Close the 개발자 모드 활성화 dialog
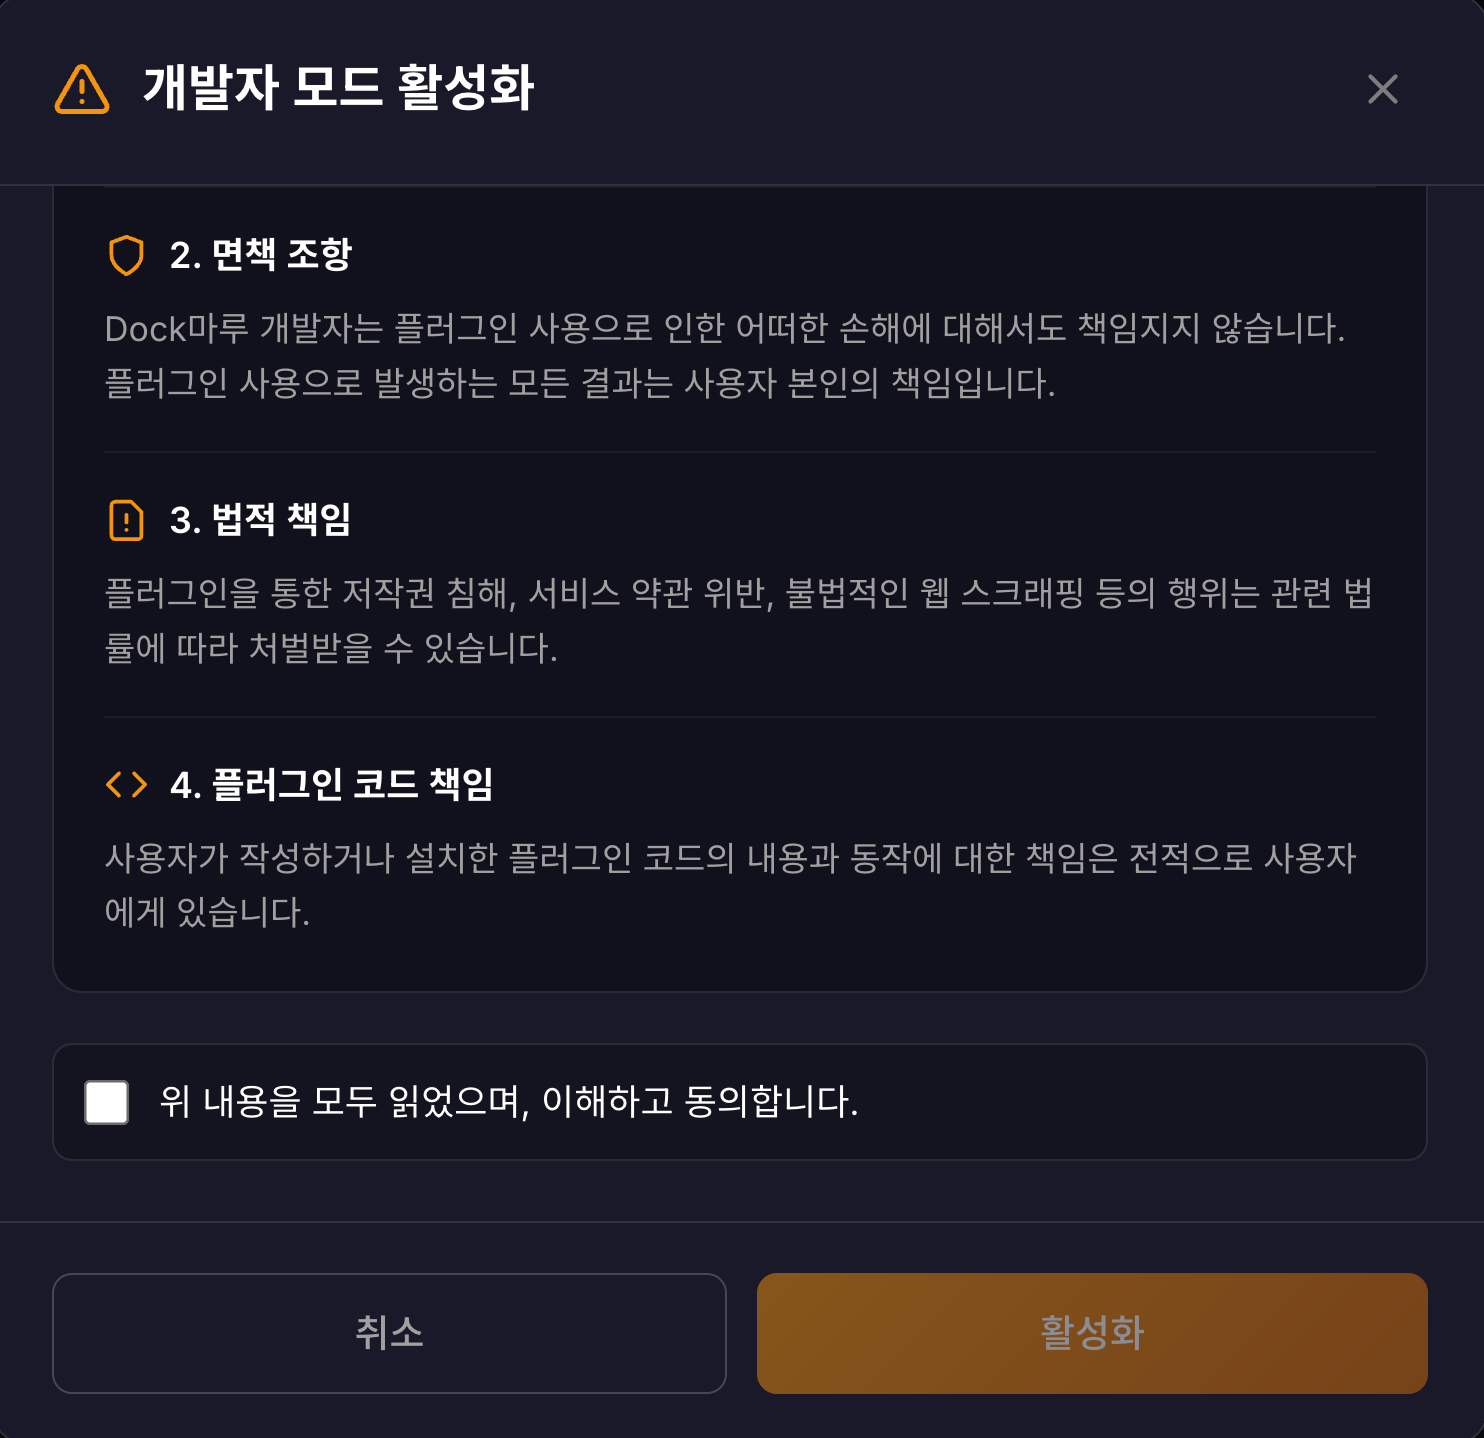1484x1438 pixels. tap(1382, 90)
